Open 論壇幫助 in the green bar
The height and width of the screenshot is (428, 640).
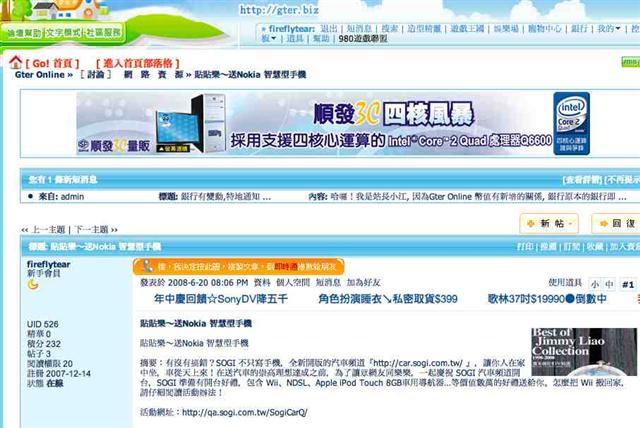(x=24, y=33)
